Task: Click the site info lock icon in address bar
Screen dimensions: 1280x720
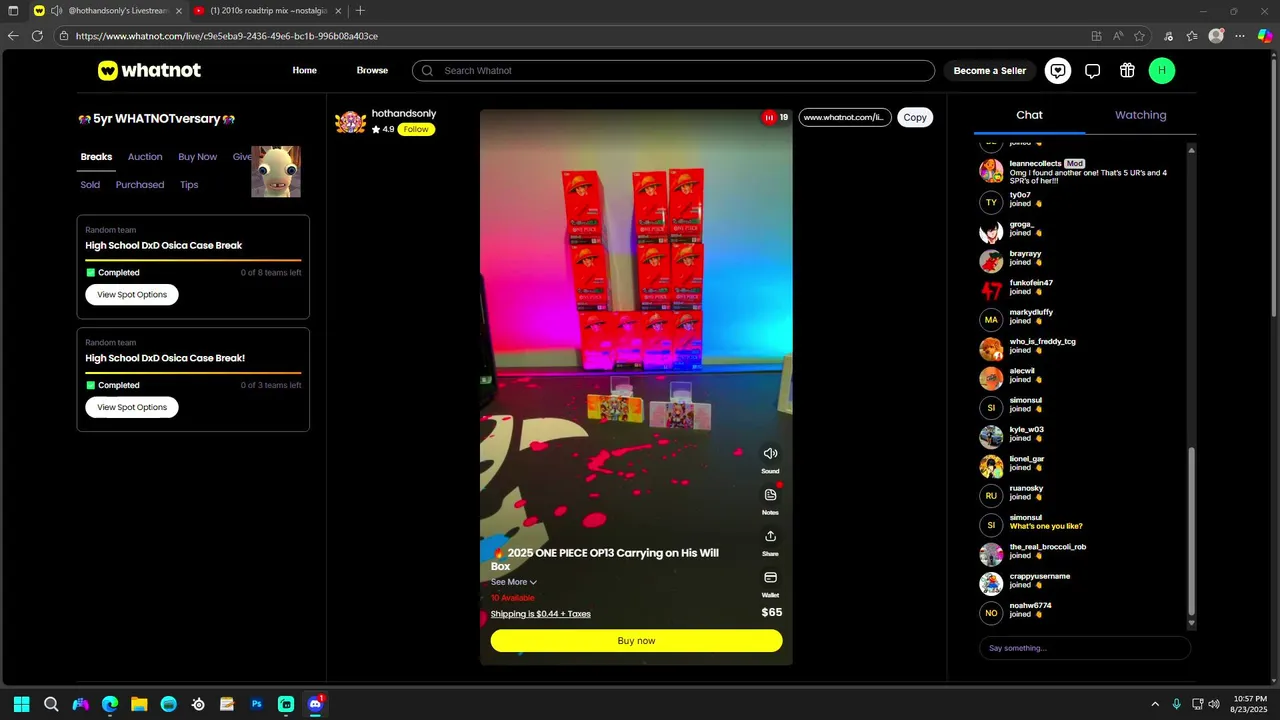Action: pyautogui.click(x=64, y=35)
